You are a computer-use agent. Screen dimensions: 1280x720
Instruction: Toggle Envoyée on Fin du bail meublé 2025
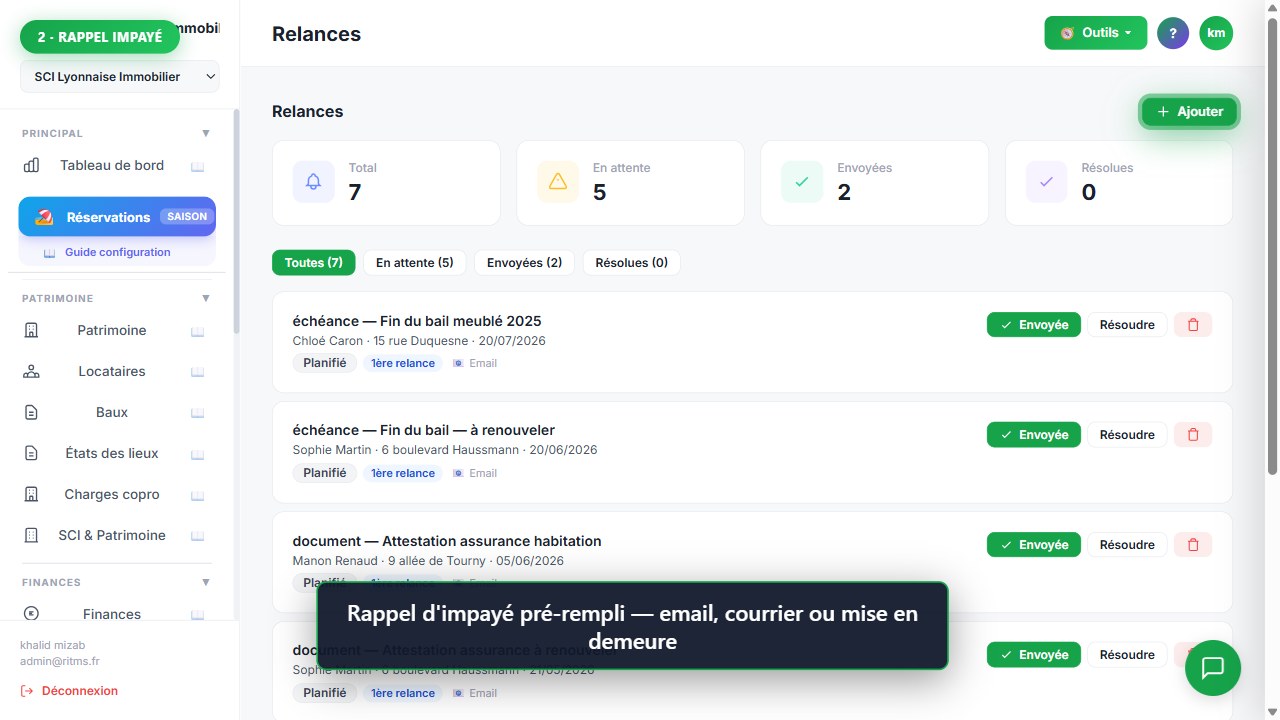(x=1034, y=325)
